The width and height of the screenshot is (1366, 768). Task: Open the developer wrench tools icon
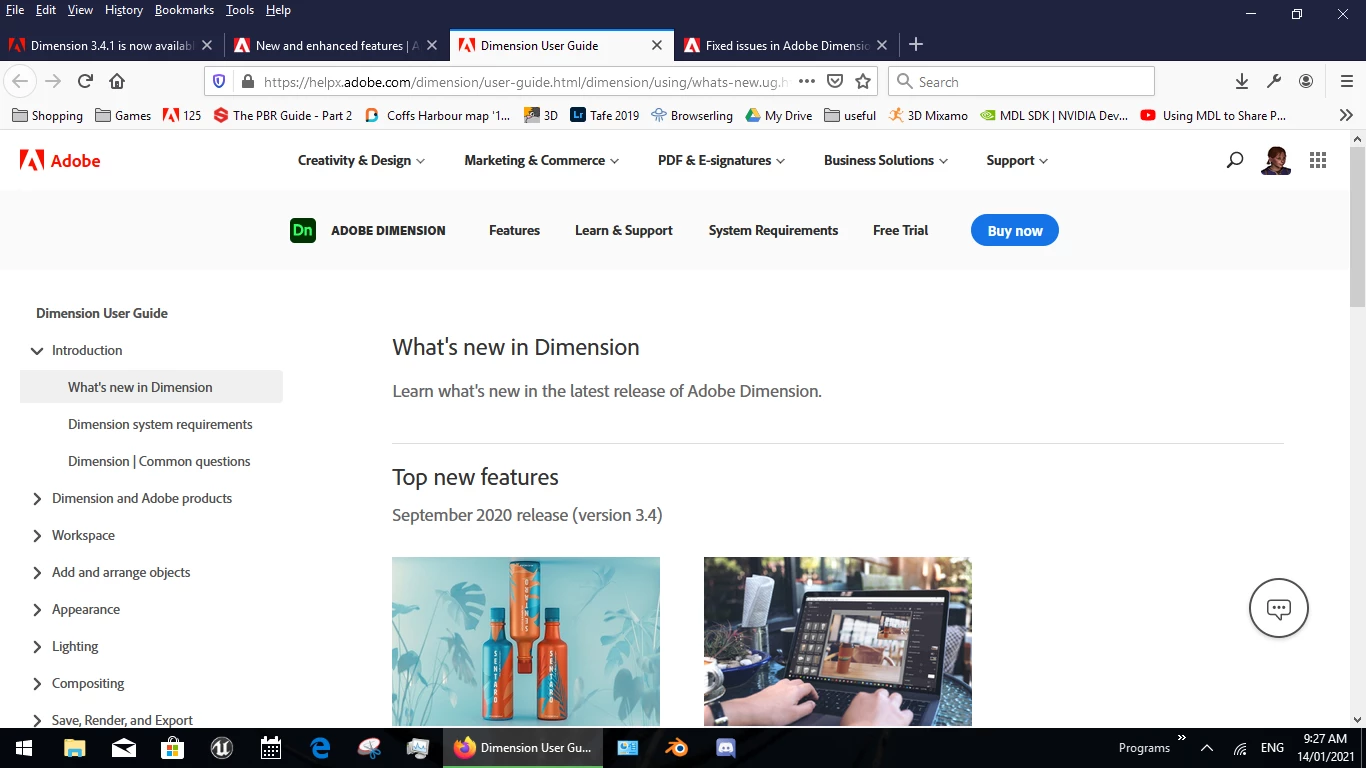click(x=1274, y=81)
